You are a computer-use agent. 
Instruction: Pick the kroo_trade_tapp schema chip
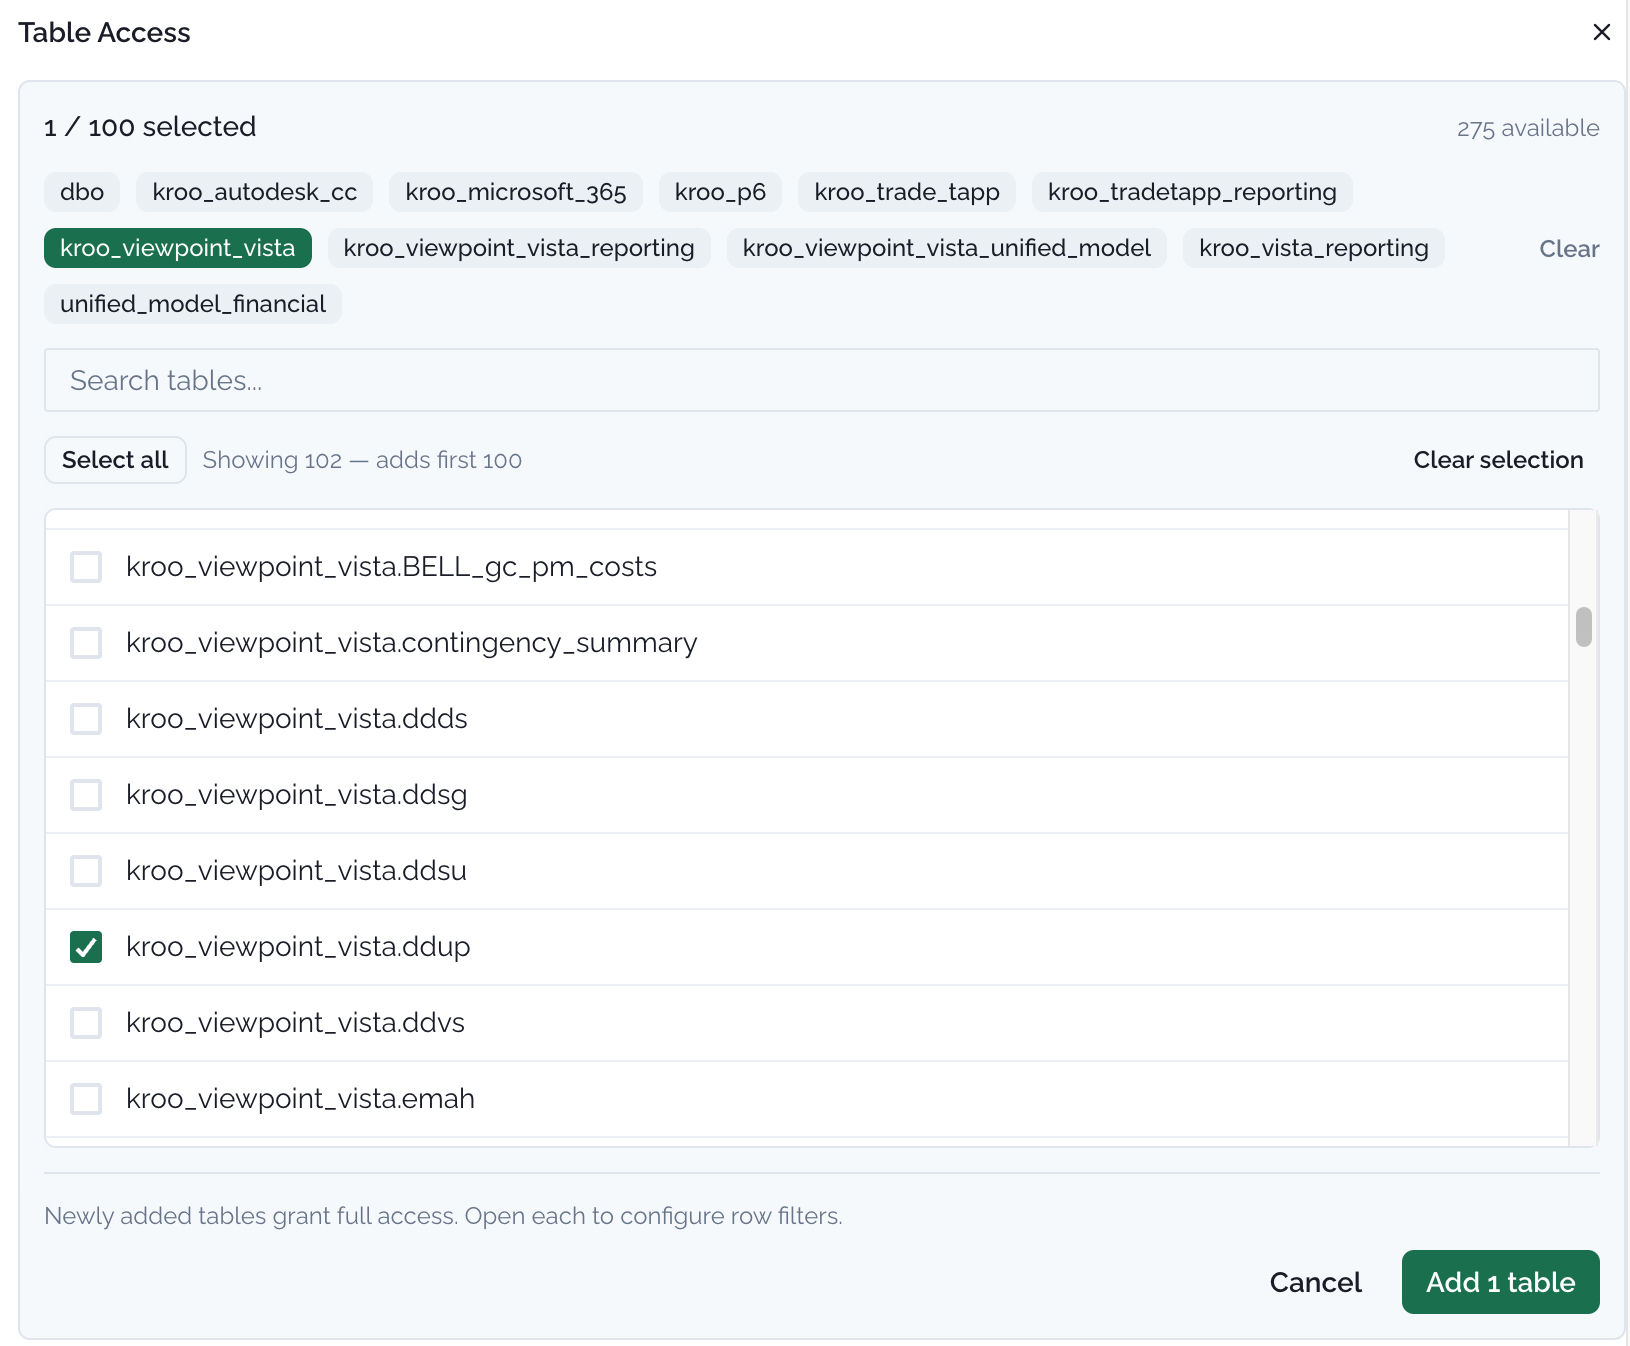tap(907, 192)
